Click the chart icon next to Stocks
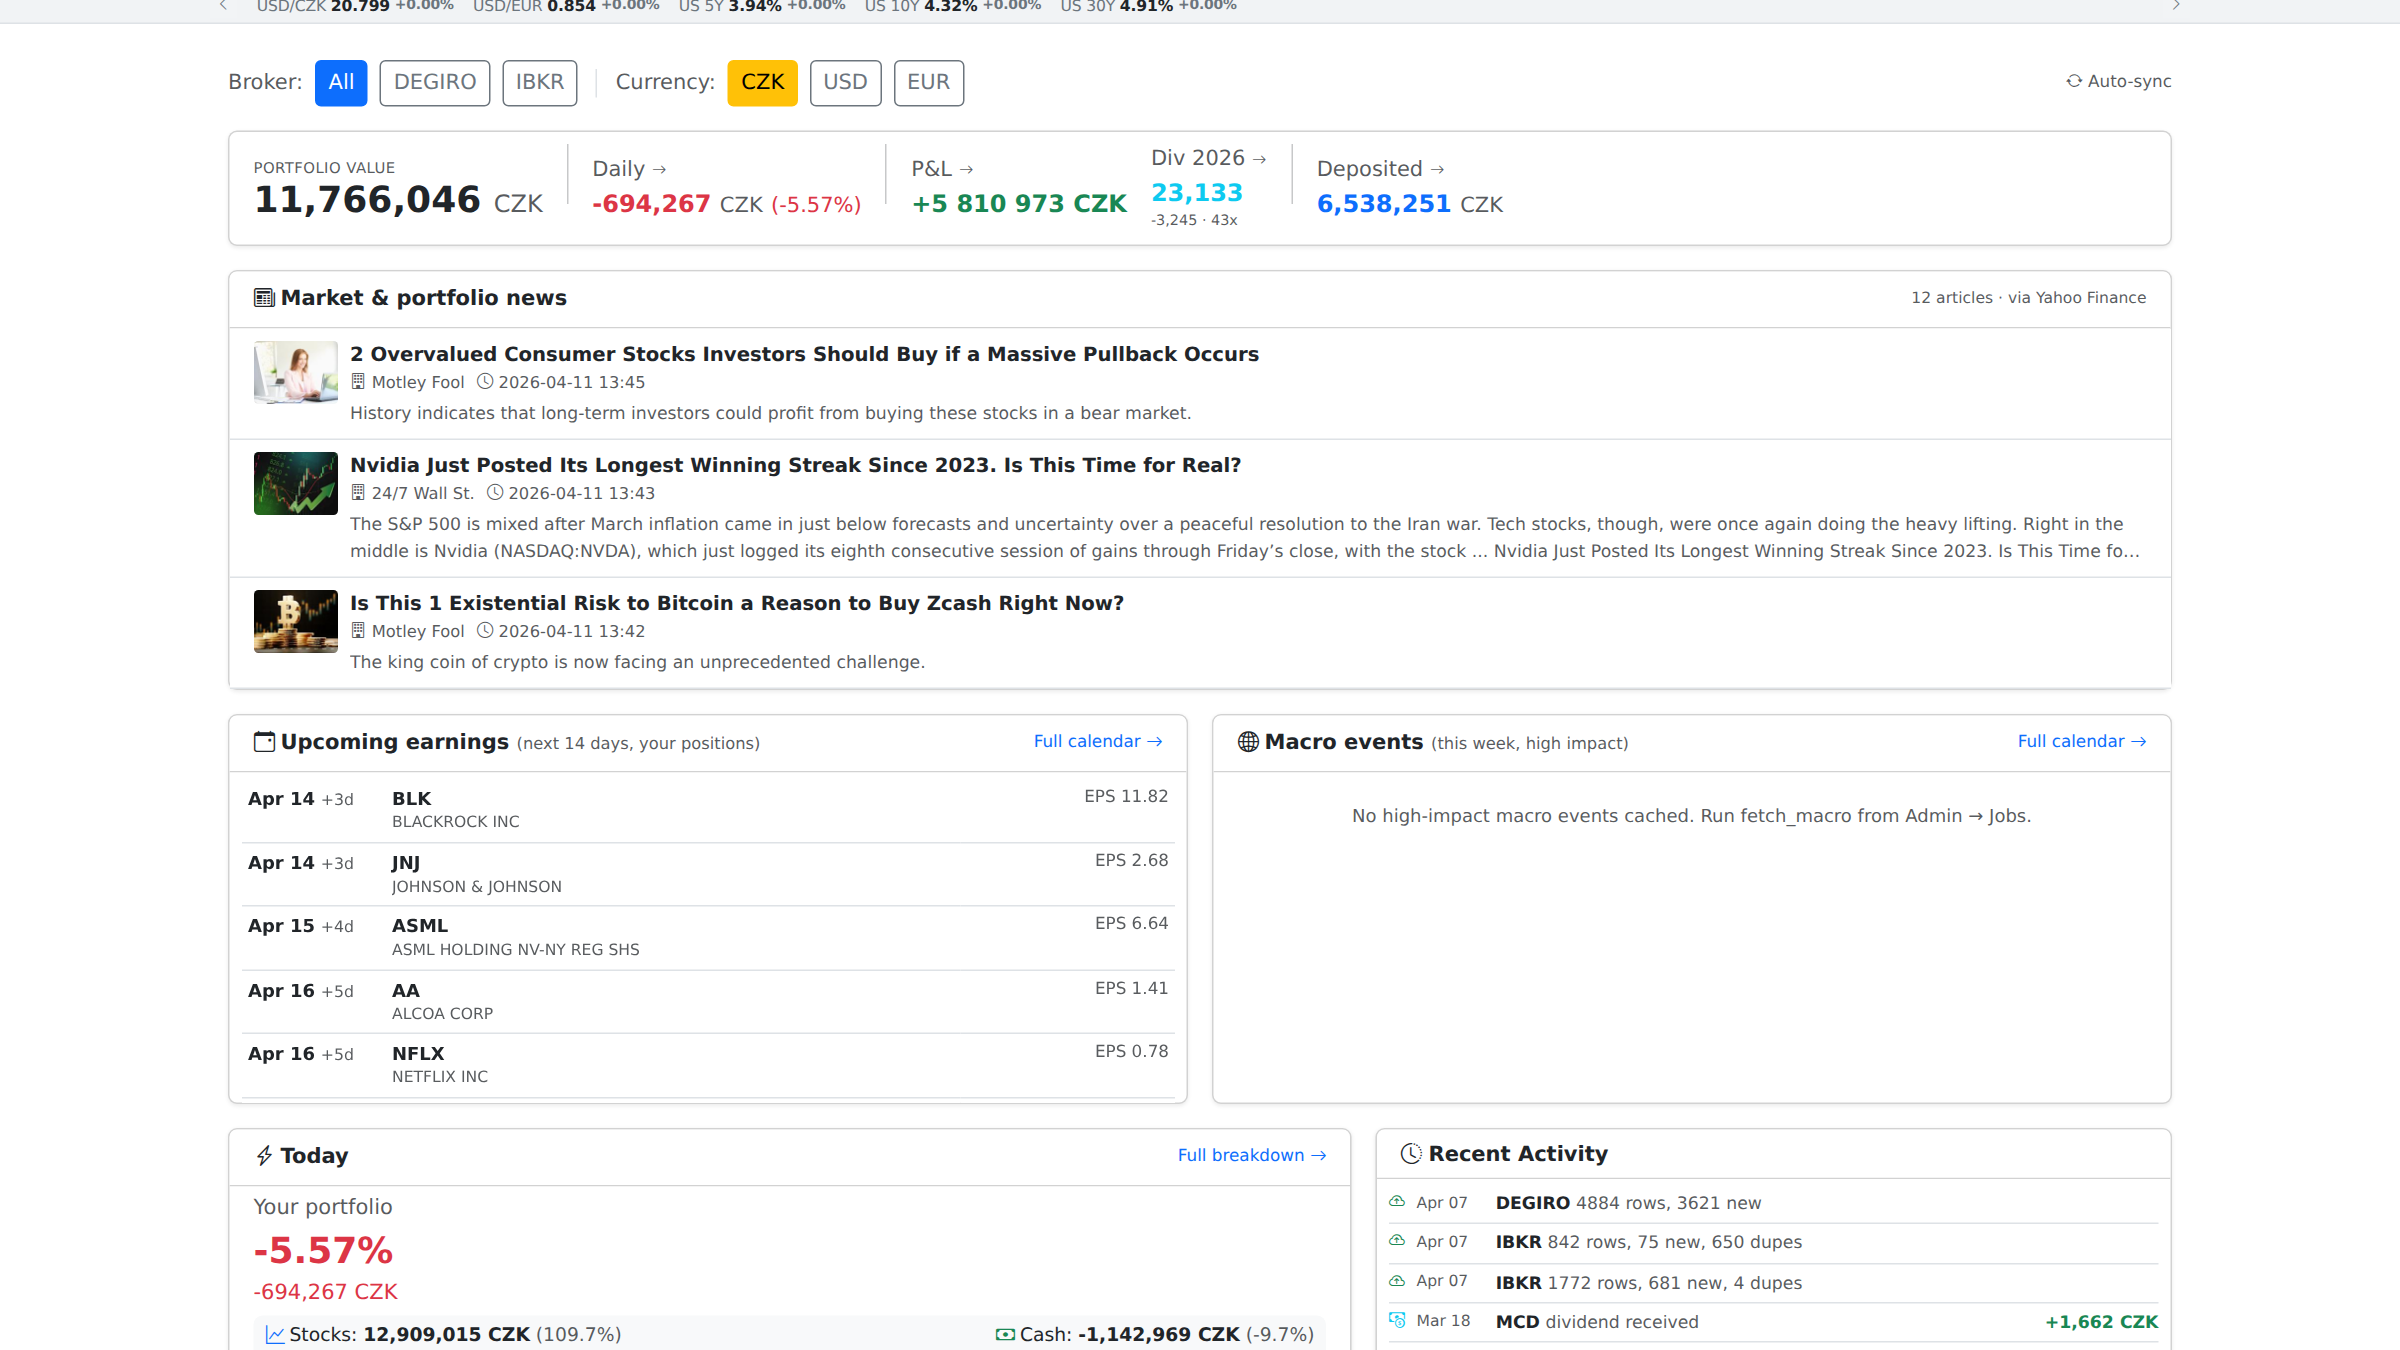2400x1350 pixels. (275, 1335)
